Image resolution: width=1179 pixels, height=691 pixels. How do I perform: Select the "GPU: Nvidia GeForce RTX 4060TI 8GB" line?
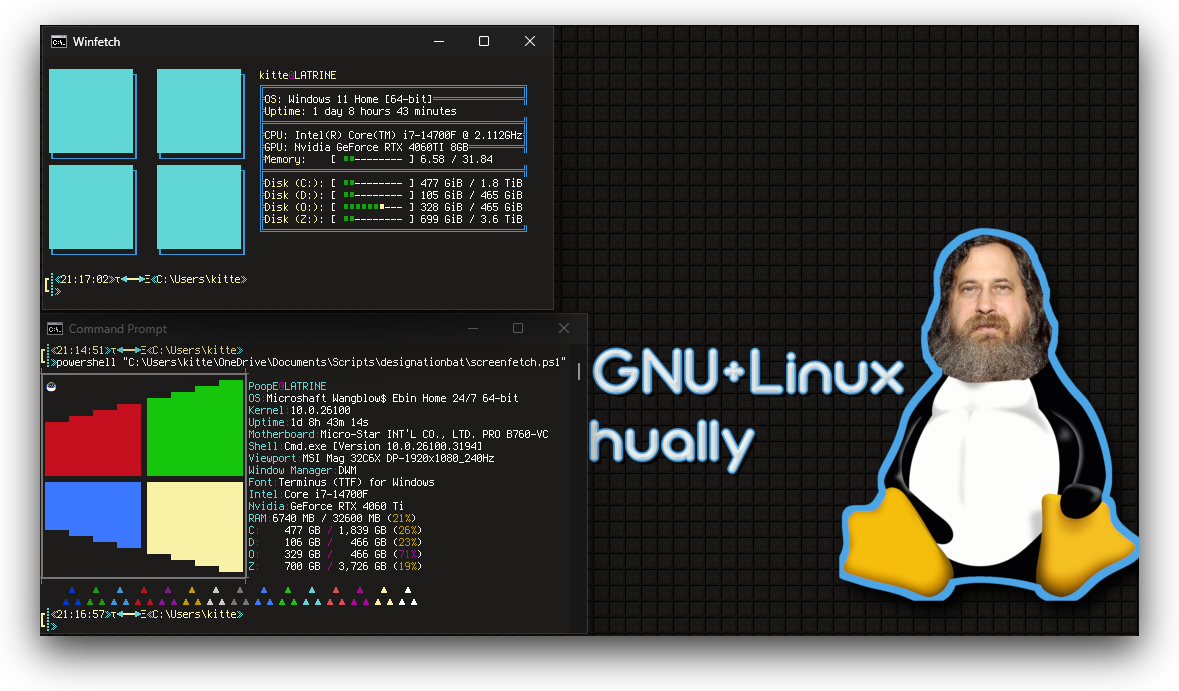[366, 147]
